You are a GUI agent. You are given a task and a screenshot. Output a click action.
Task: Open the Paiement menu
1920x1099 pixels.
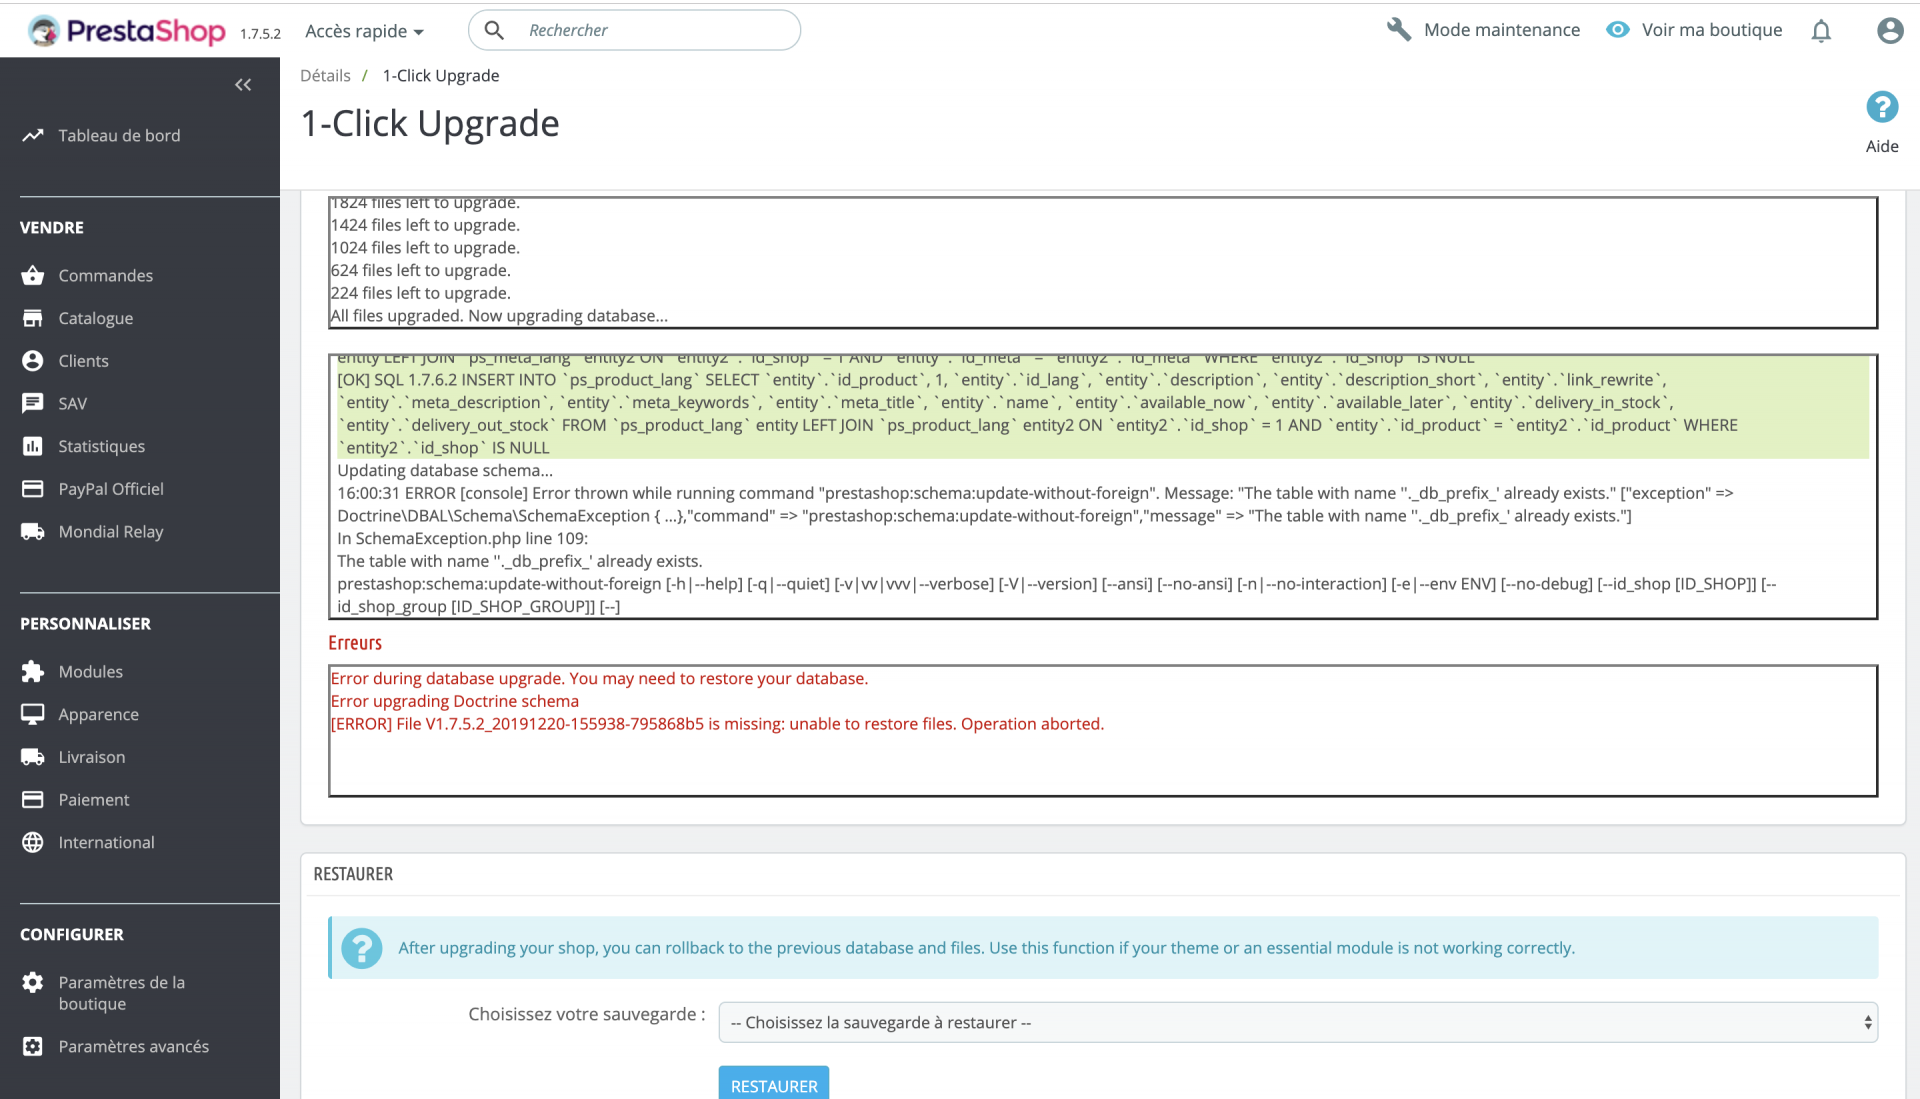tap(93, 799)
